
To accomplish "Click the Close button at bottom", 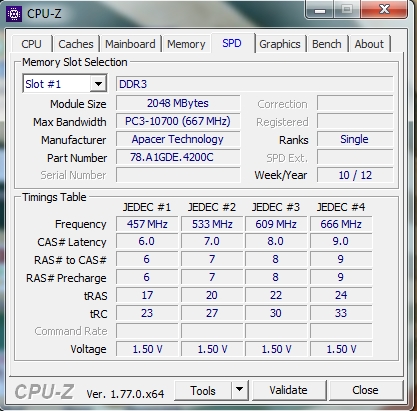I will click(366, 390).
